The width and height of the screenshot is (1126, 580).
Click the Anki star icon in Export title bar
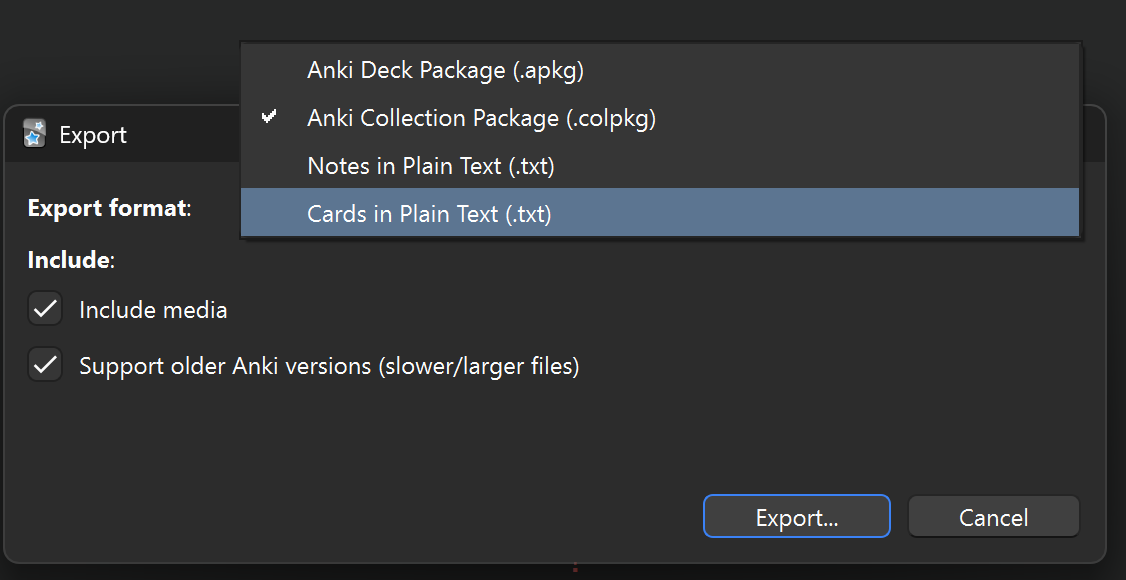[35, 133]
